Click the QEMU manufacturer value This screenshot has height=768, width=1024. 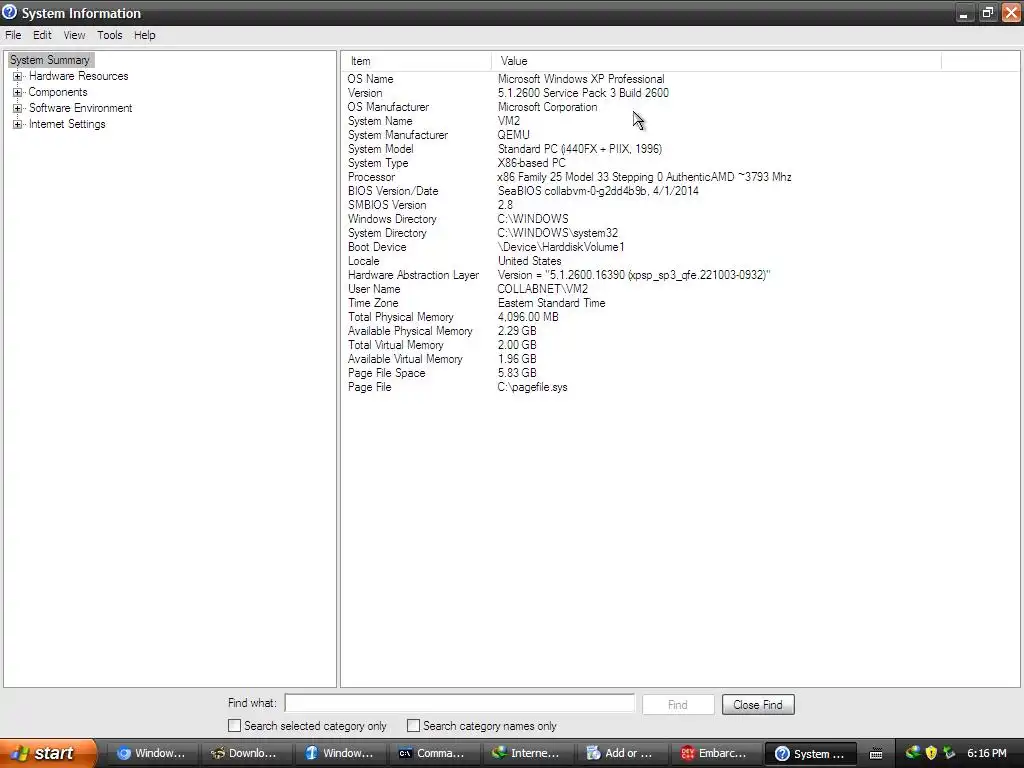pyautogui.click(x=513, y=135)
